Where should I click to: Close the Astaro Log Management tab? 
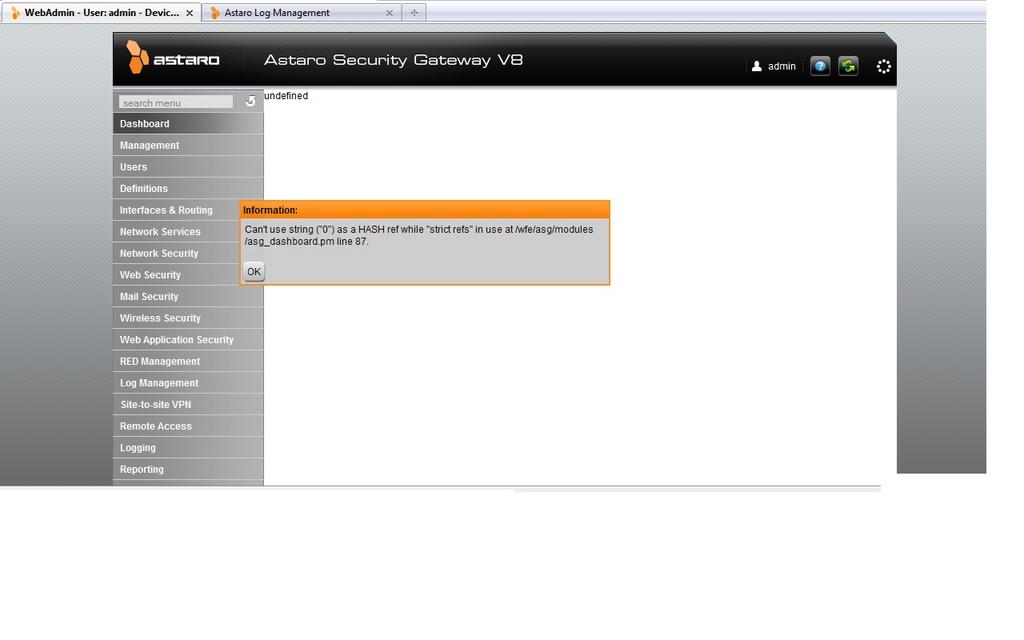pyautogui.click(x=389, y=12)
